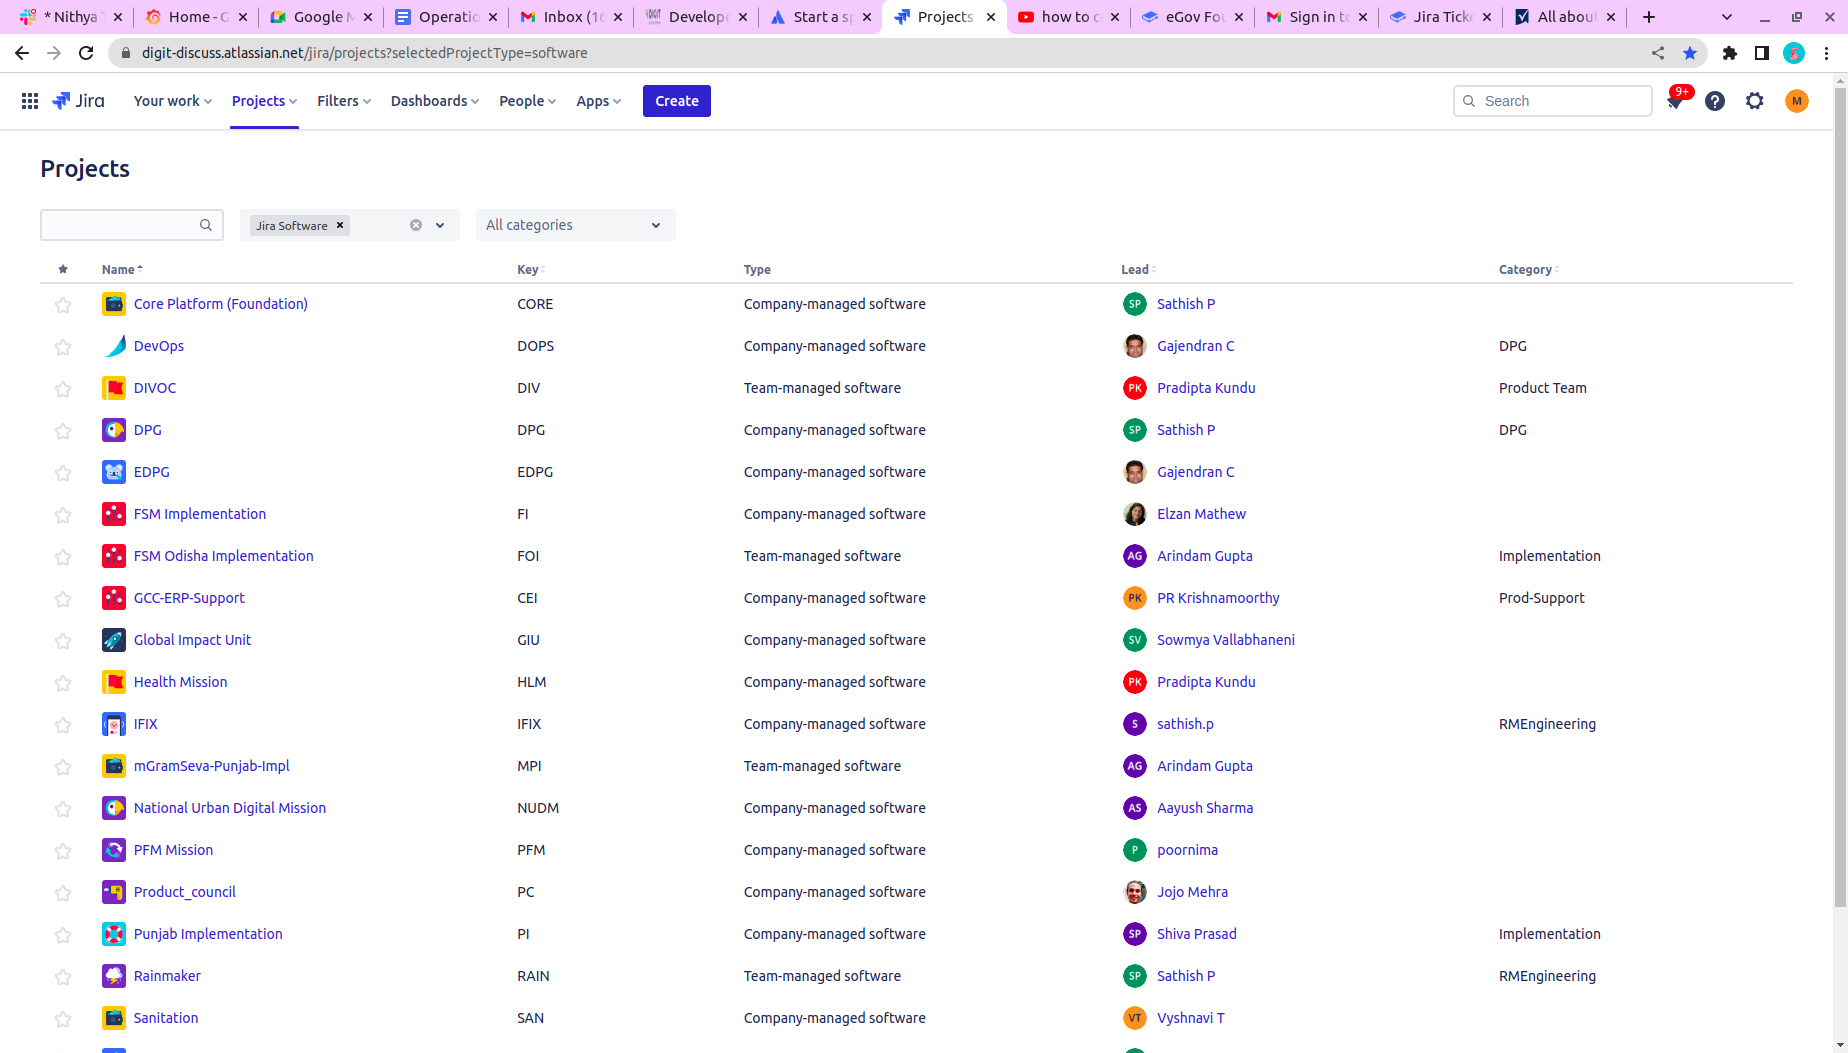Expand the All categories dropdown
The width and height of the screenshot is (1848, 1053).
(575, 225)
